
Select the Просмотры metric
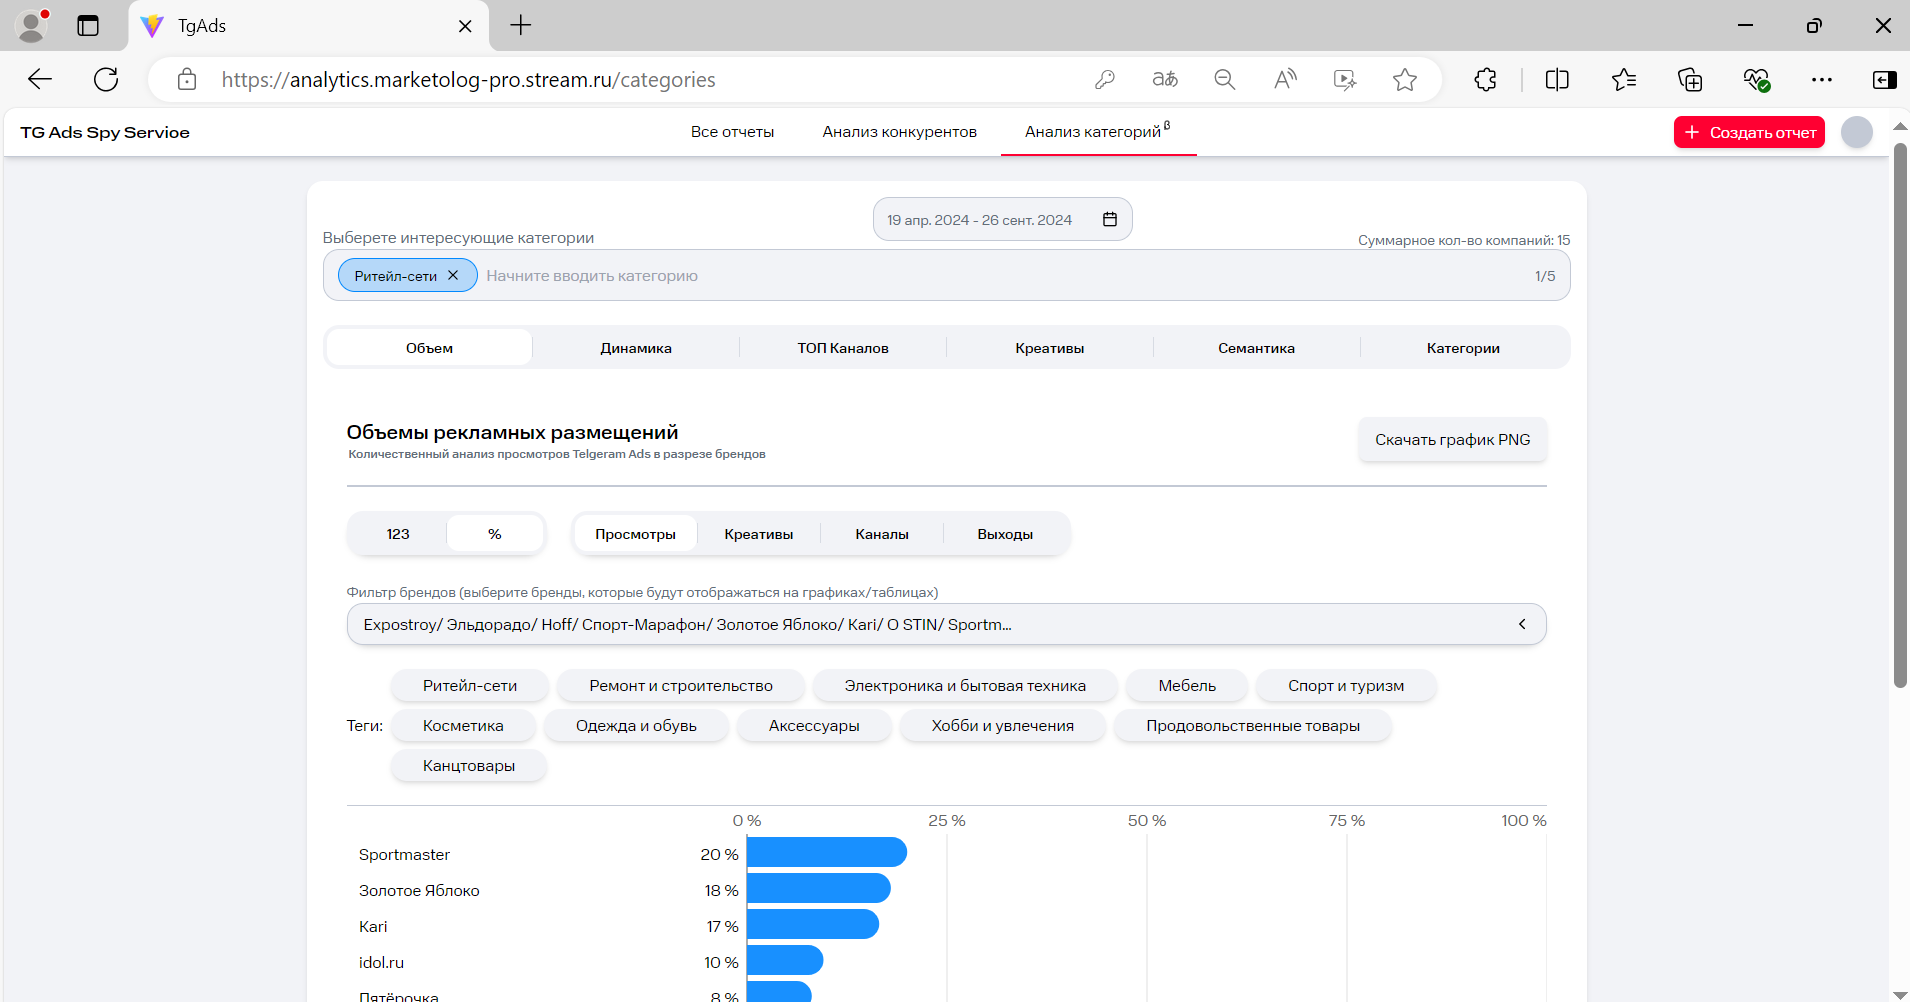click(x=635, y=534)
